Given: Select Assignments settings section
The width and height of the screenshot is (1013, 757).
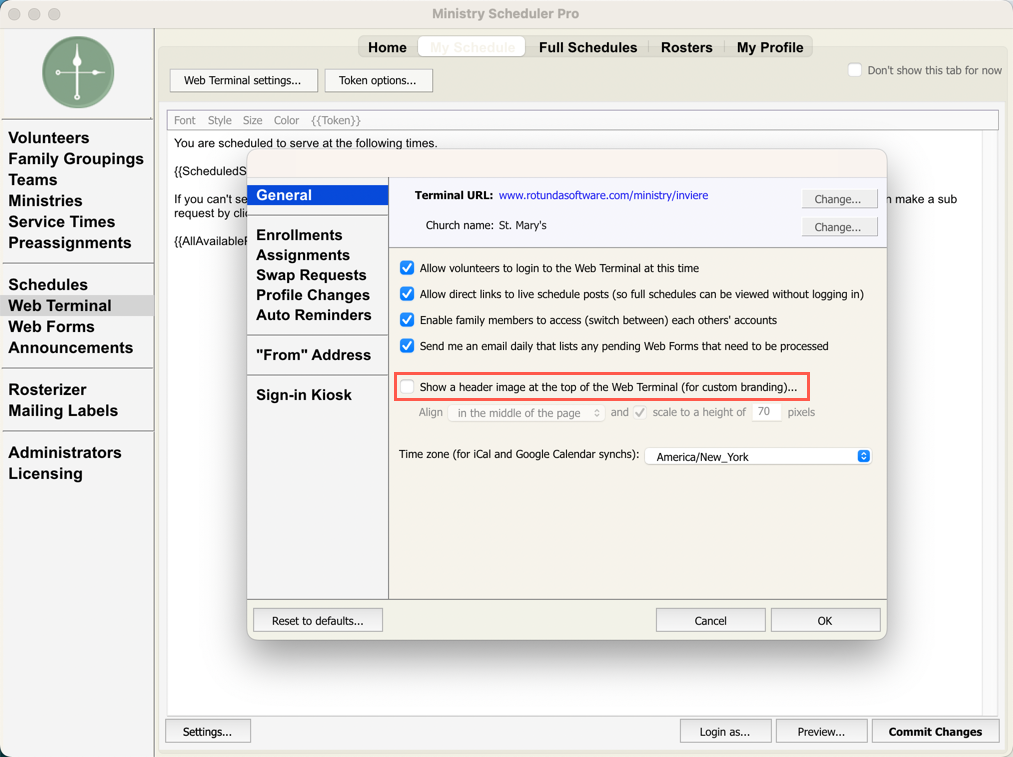Looking at the screenshot, I should point(303,255).
